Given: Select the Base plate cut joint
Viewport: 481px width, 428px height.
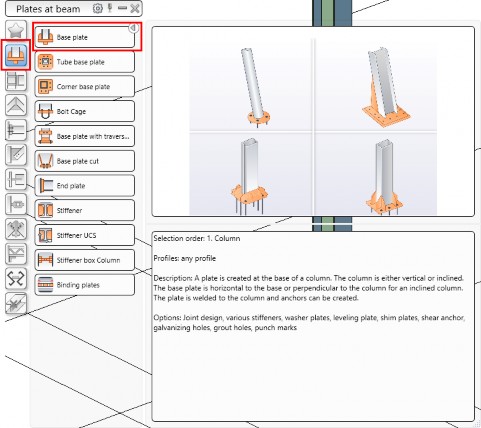Looking at the screenshot, I should point(85,161).
